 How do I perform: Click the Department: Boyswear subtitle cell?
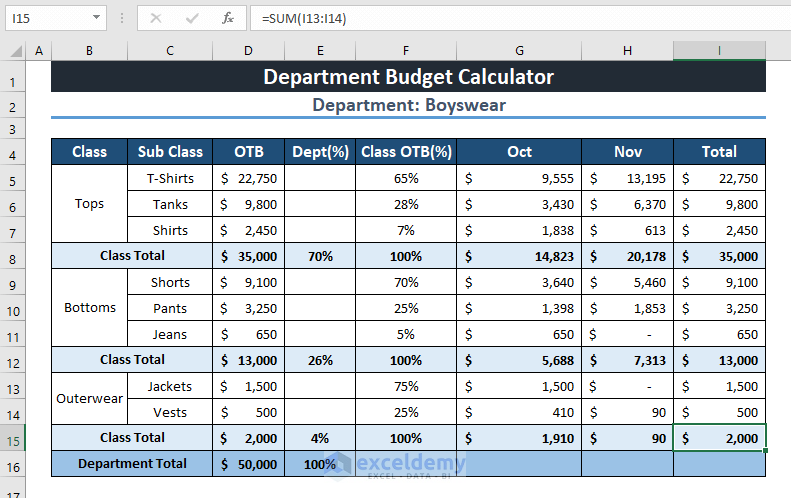tap(408, 105)
